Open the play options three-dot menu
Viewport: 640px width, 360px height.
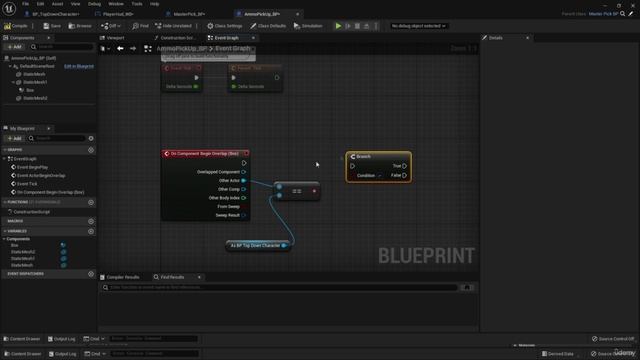tap(376, 26)
